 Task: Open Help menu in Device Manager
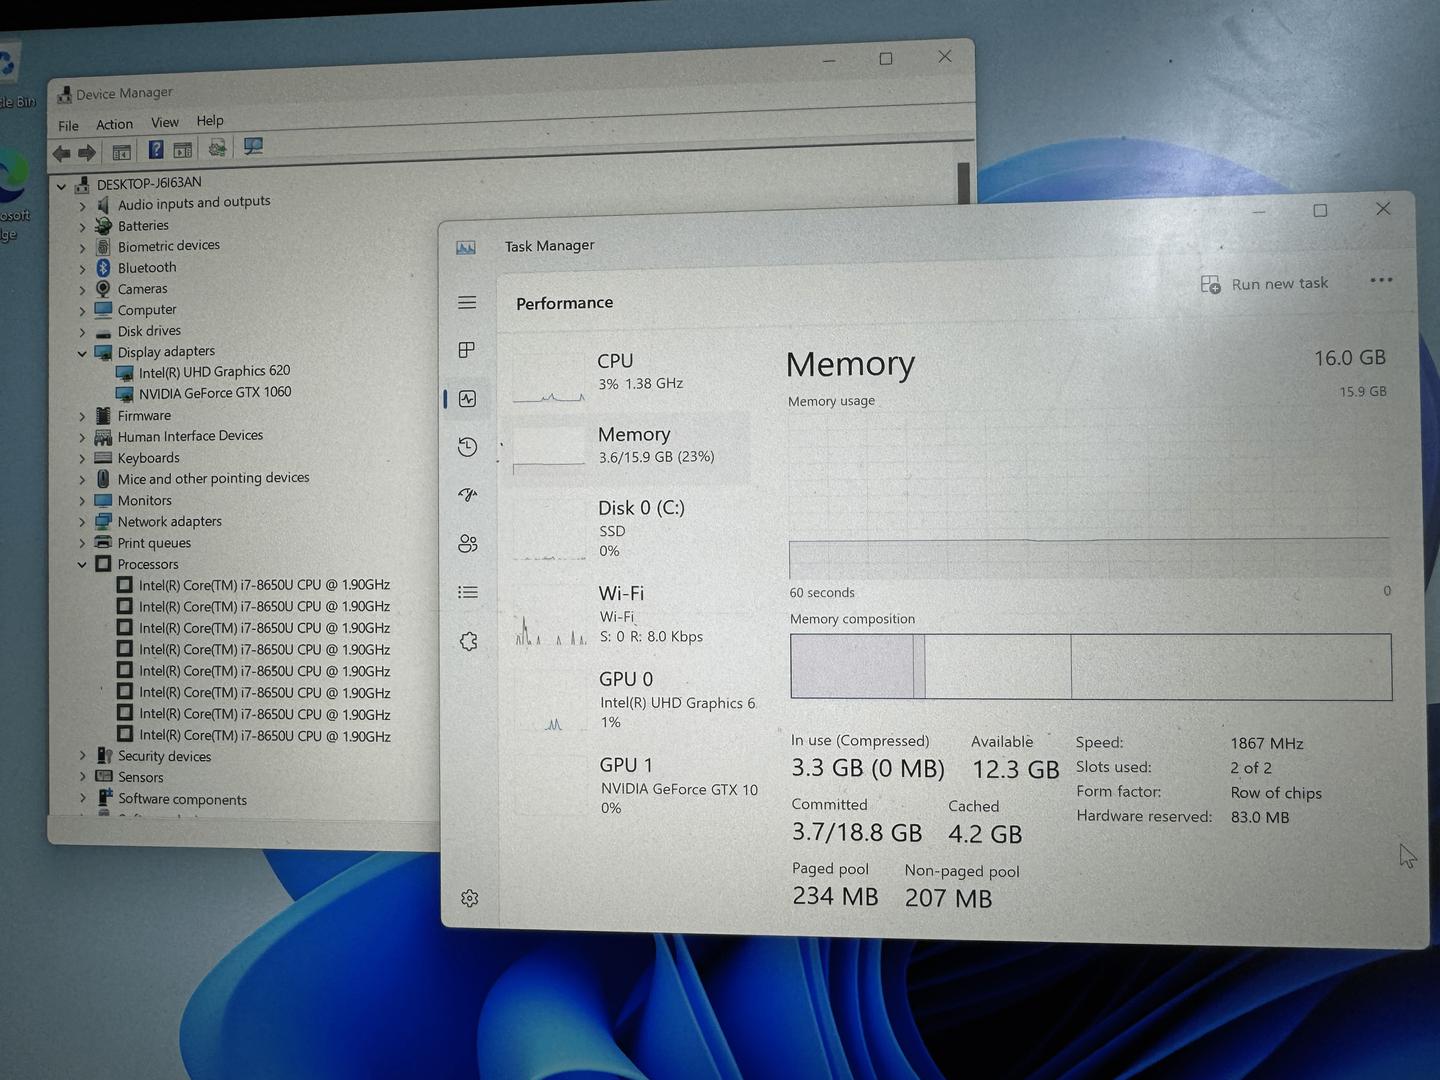(x=210, y=120)
